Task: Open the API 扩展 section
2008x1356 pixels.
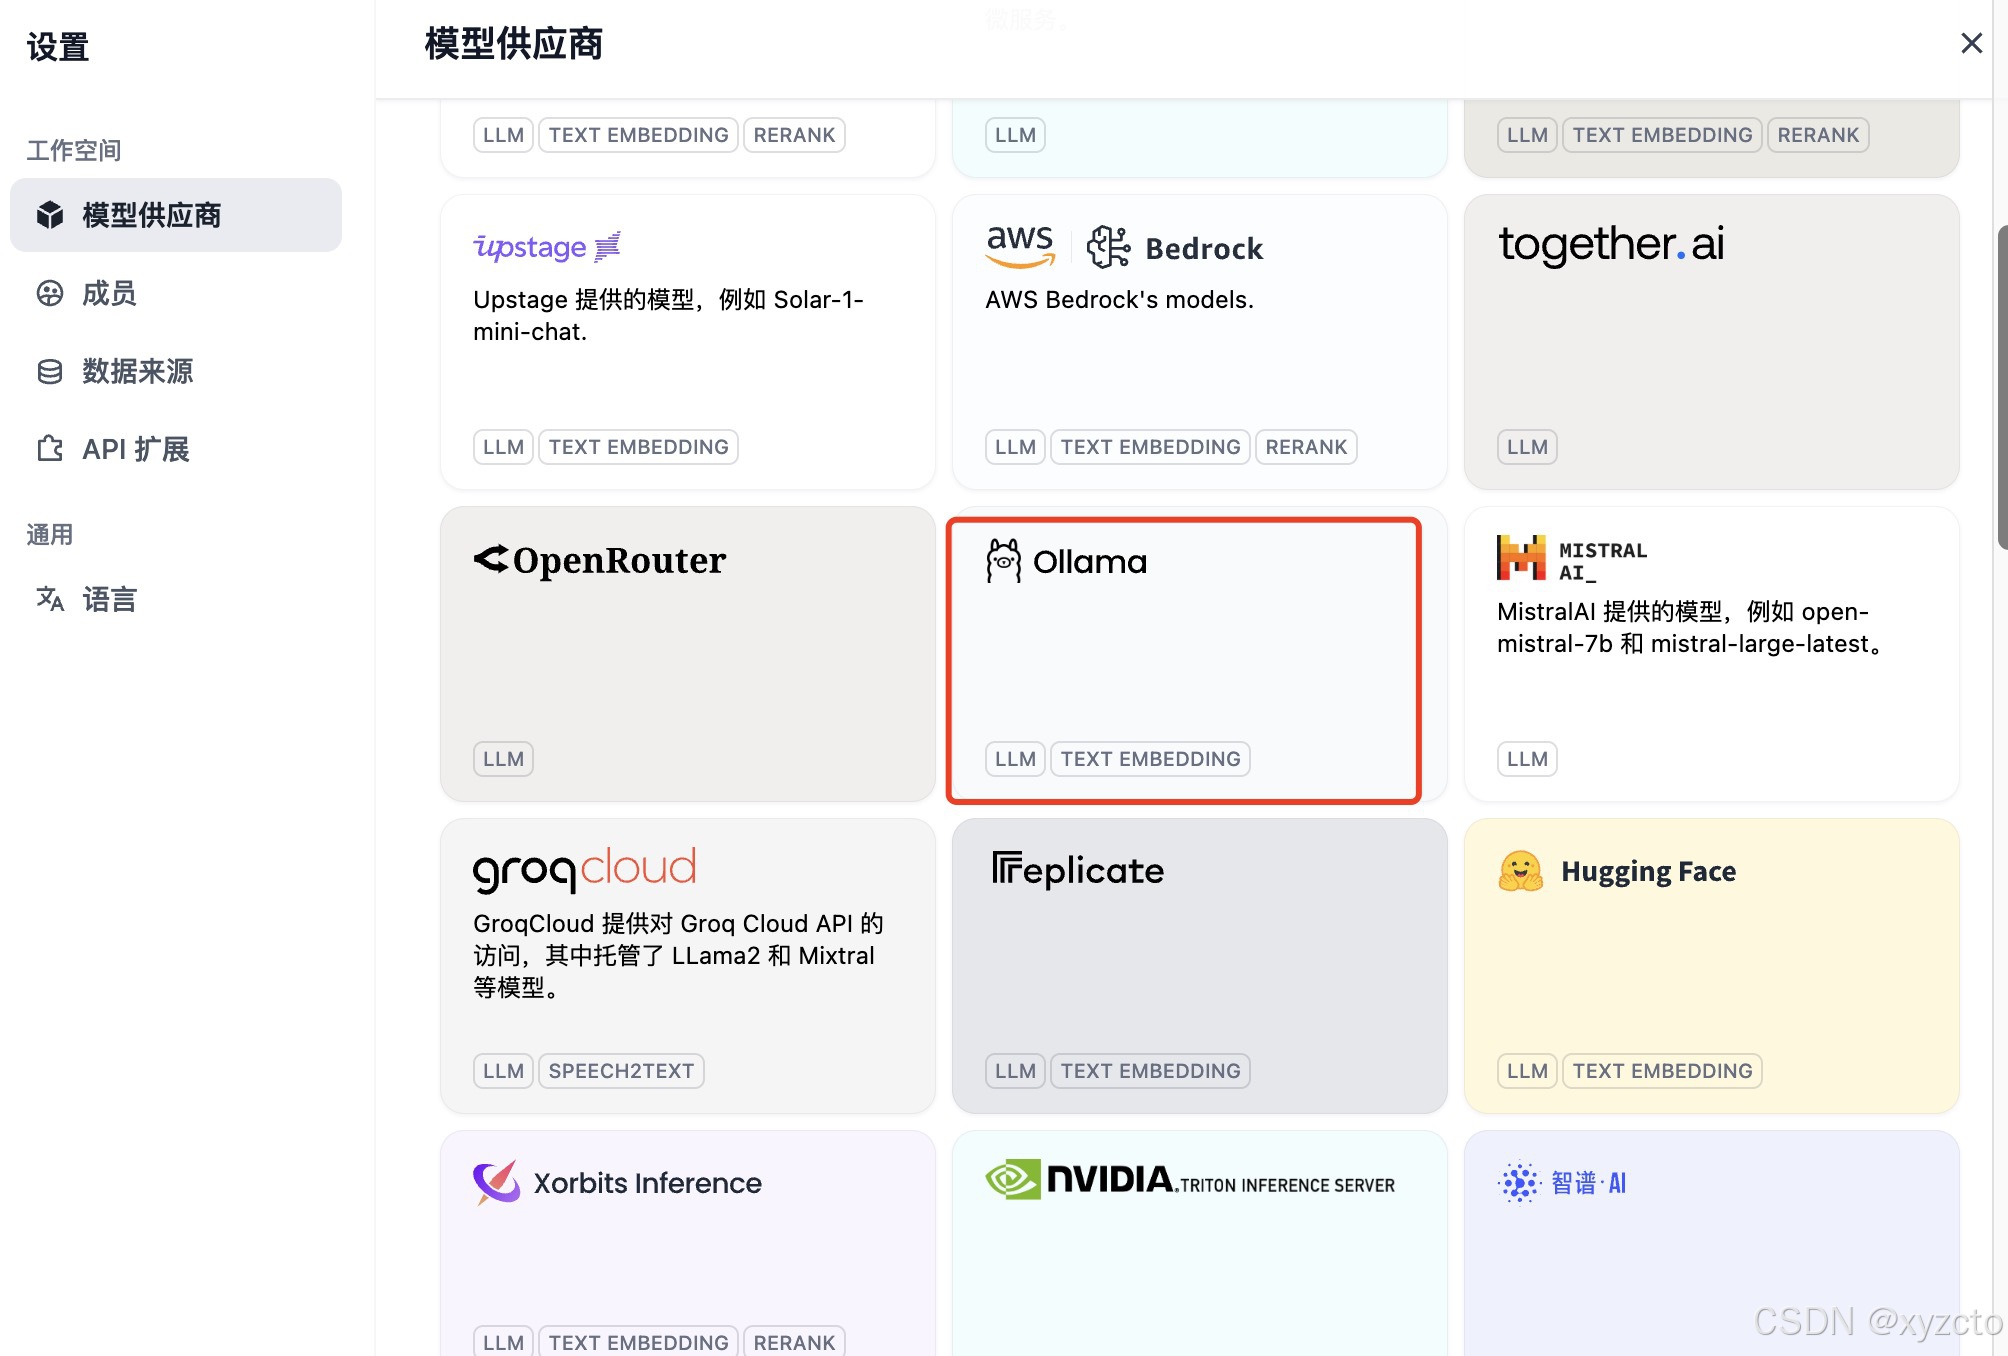Action: pyautogui.click(x=135, y=449)
